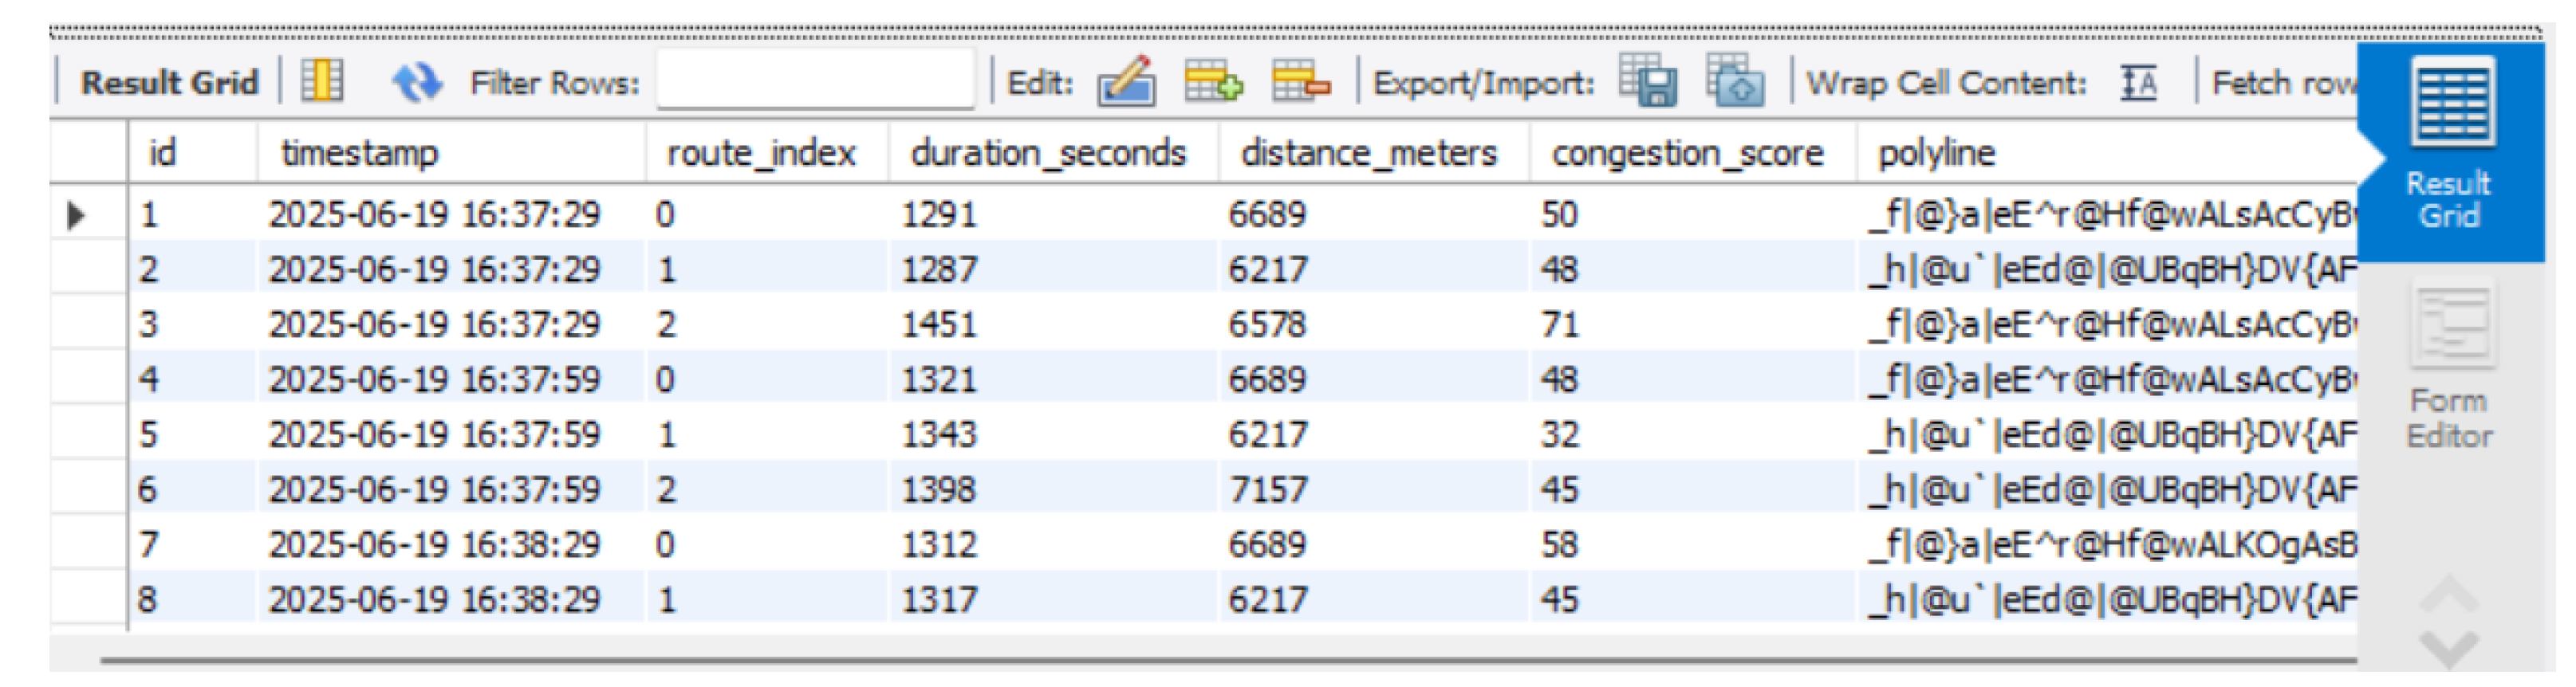Sort by the duration_seconds column header
Viewport: 2576px width, 687px height.
coord(1053,153)
